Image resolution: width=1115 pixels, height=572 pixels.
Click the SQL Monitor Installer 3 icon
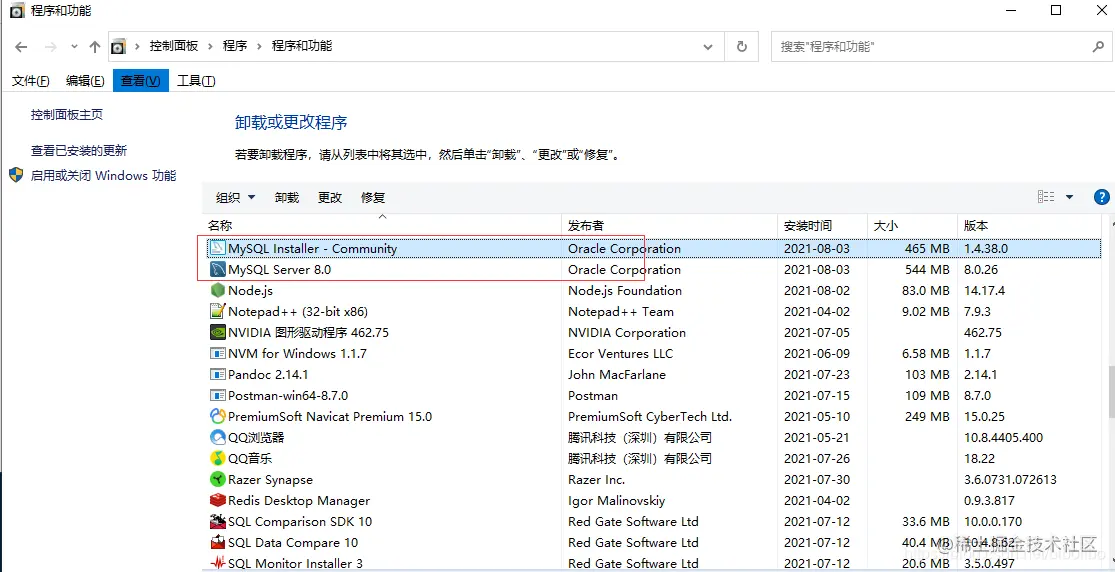pyautogui.click(x=218, y=563)
